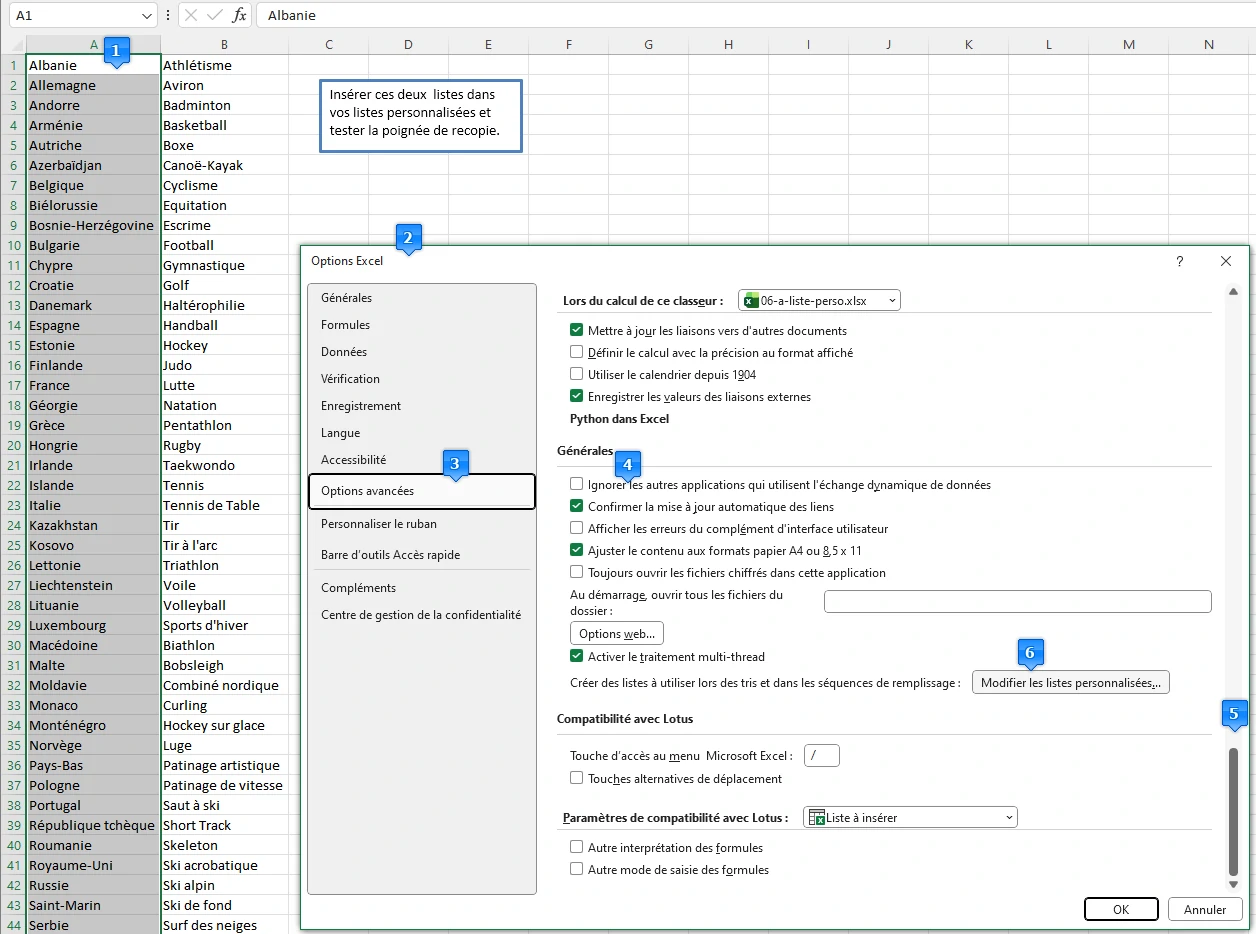
Task: Click the startup folder path input field
Action: 1016,601
